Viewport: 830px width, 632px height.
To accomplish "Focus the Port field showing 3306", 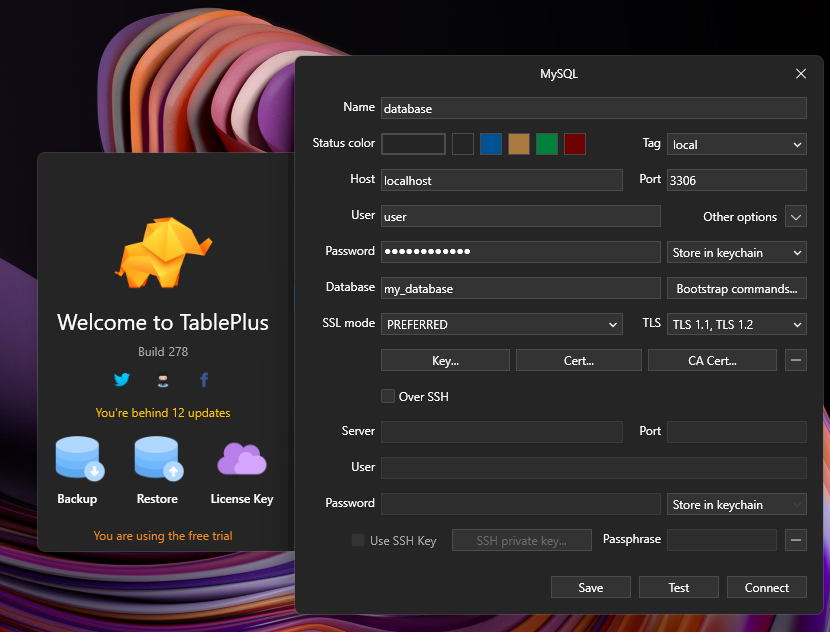I will [737, 180].
